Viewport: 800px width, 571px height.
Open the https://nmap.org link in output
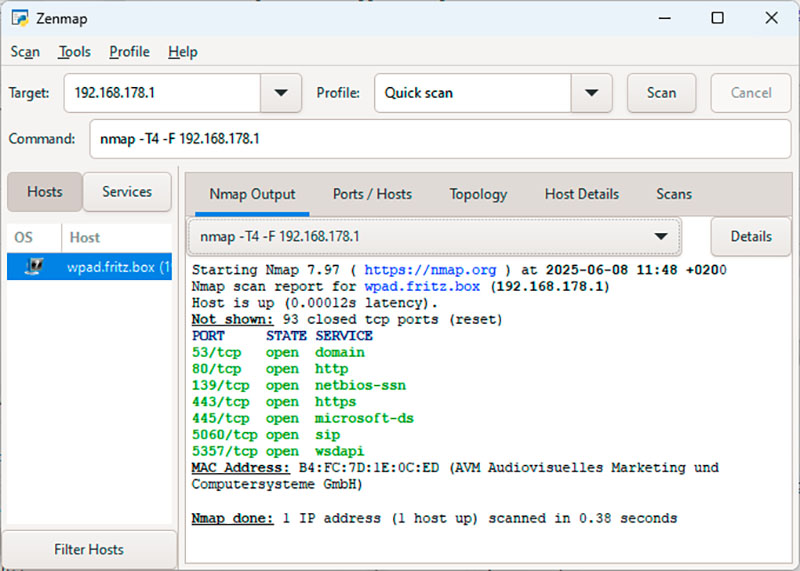(430, 270)
